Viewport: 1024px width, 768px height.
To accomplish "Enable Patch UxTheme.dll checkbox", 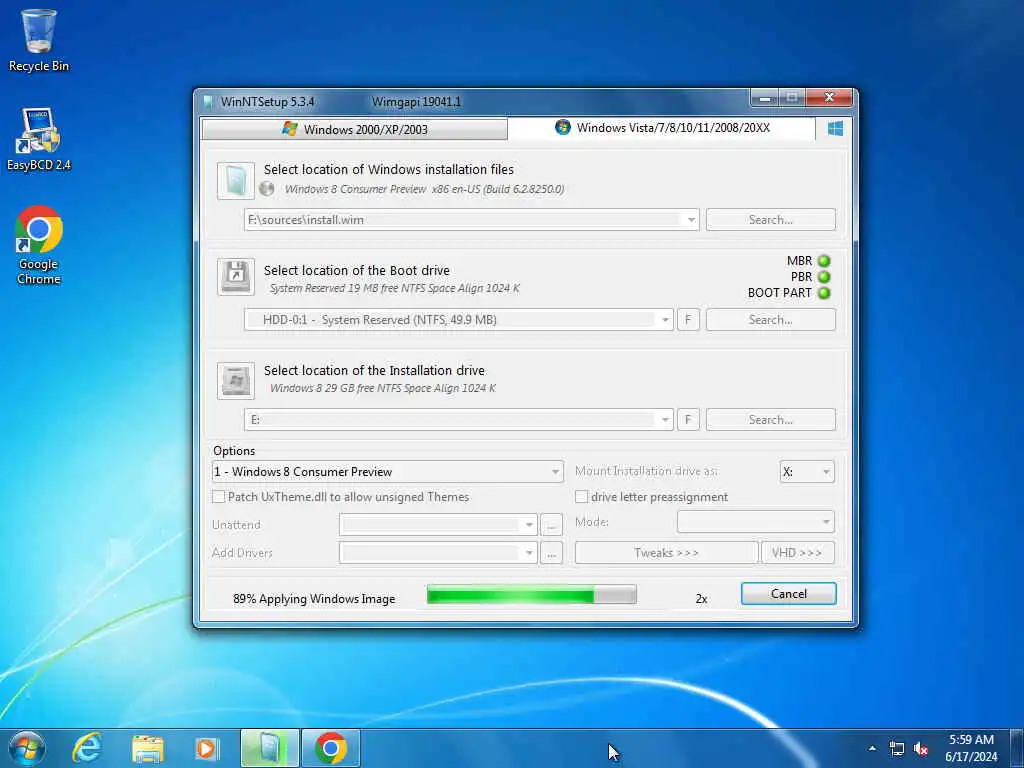I will pyautogui.click(x=219, y=497).
